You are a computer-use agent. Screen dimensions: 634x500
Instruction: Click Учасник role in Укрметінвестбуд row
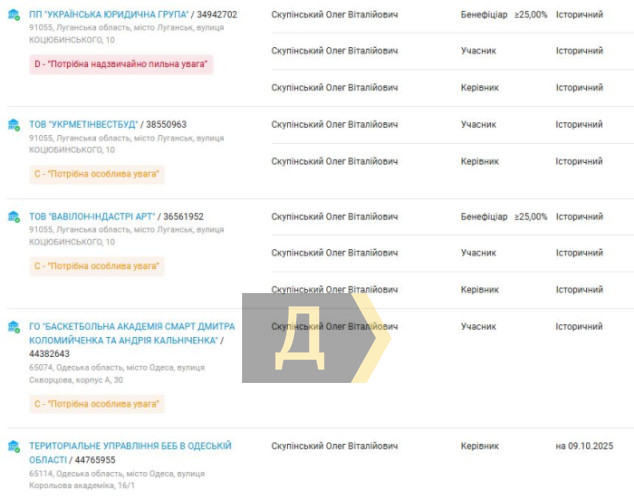coord(478,125)
